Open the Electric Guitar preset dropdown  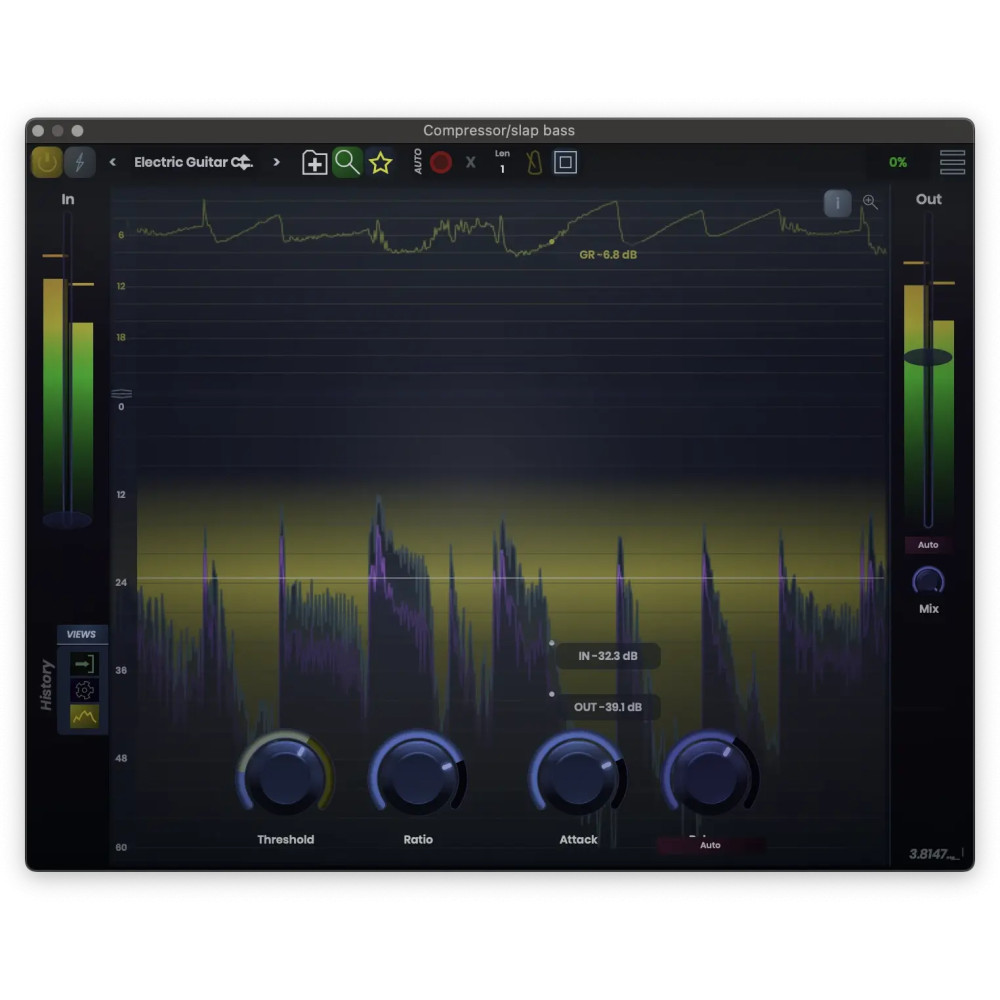(193, 161)
